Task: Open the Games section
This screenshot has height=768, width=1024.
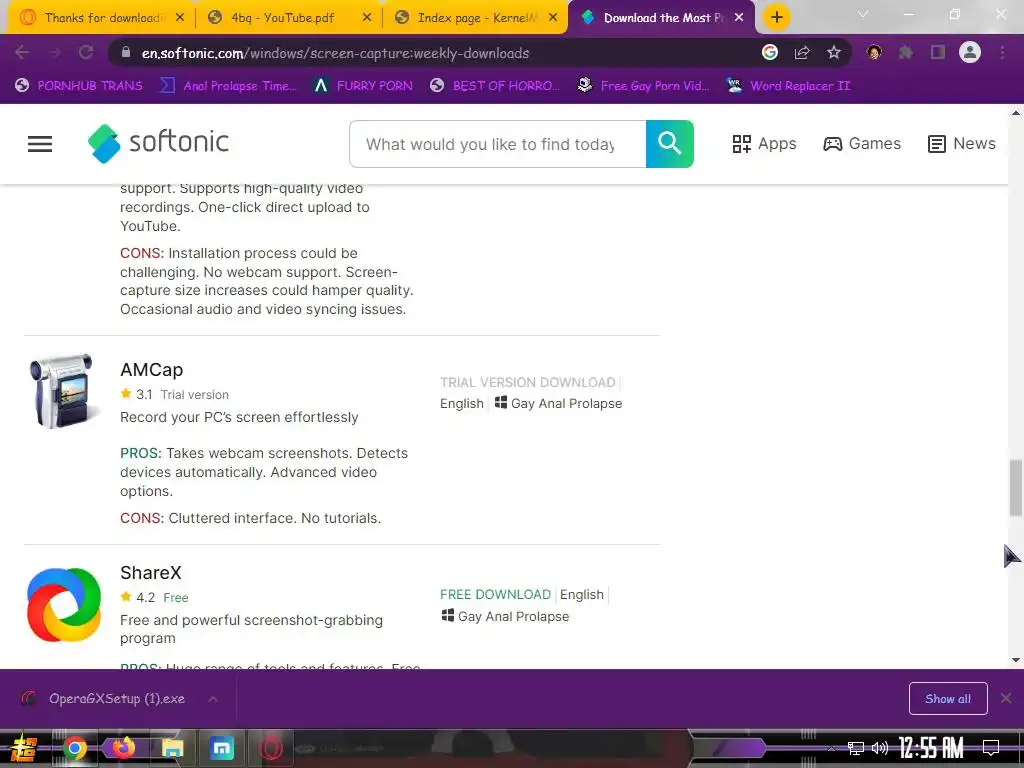Action: point(861,144)
